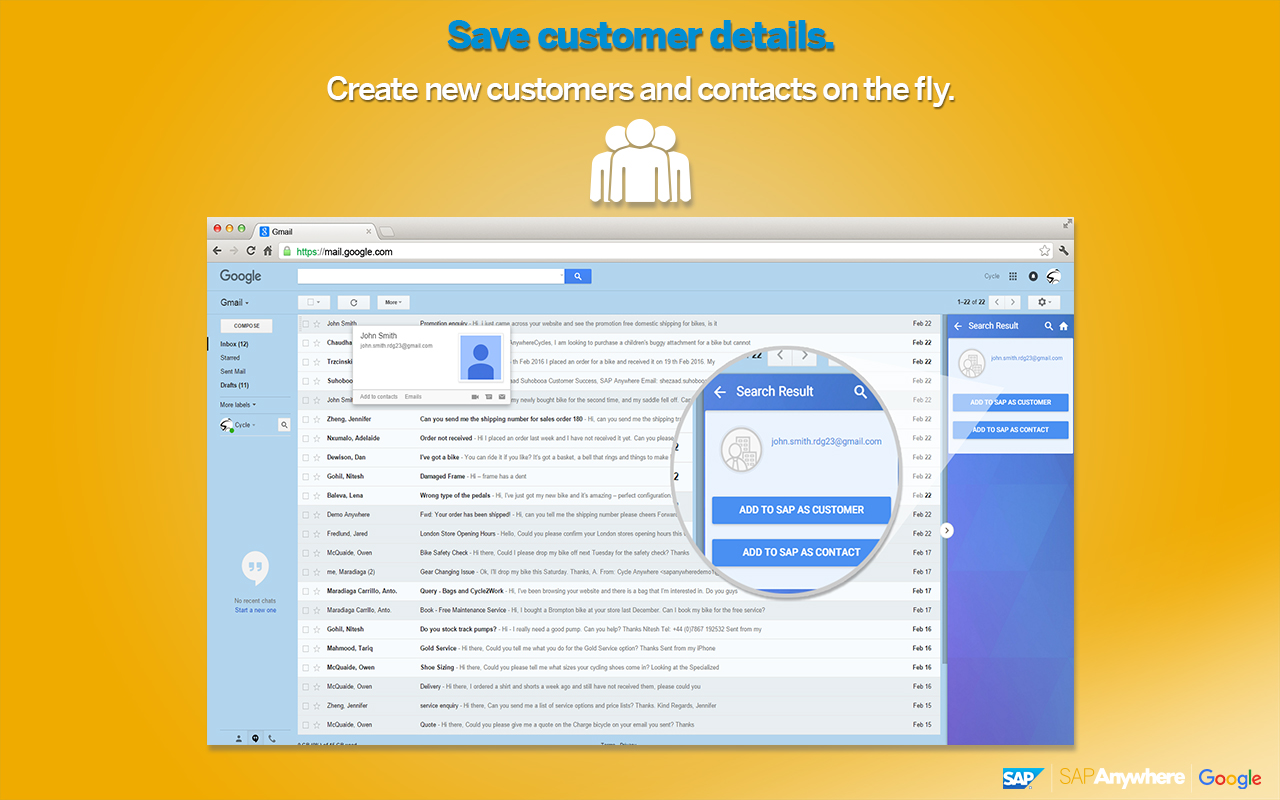Click the Start a new one chat link
The image size is (1280, 800).
tap(255, 610)
